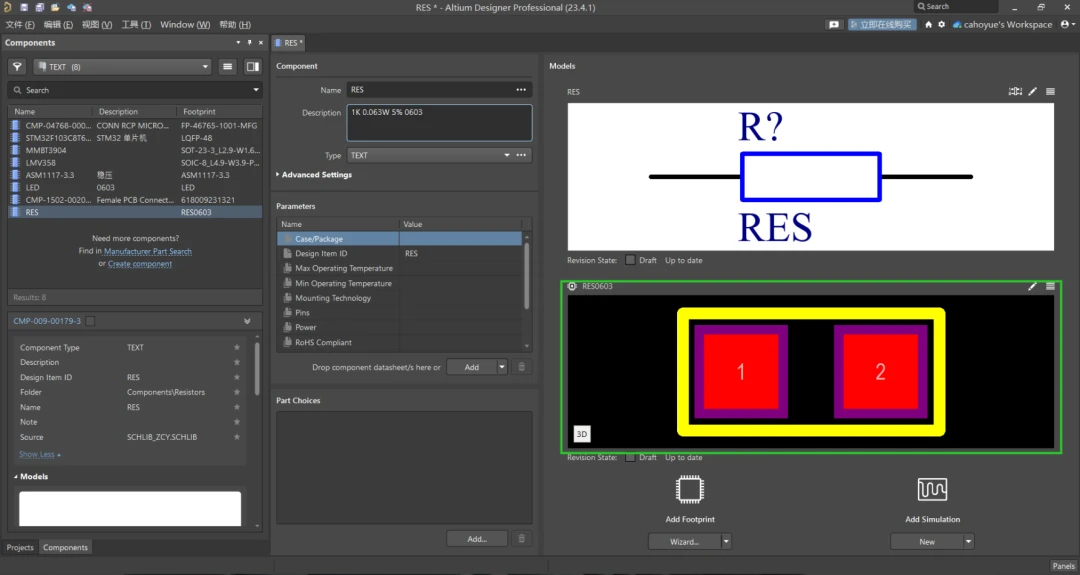Click the home icon in top bar
This screenshot has width=1080, height=575.
click(x=928, y=24)
